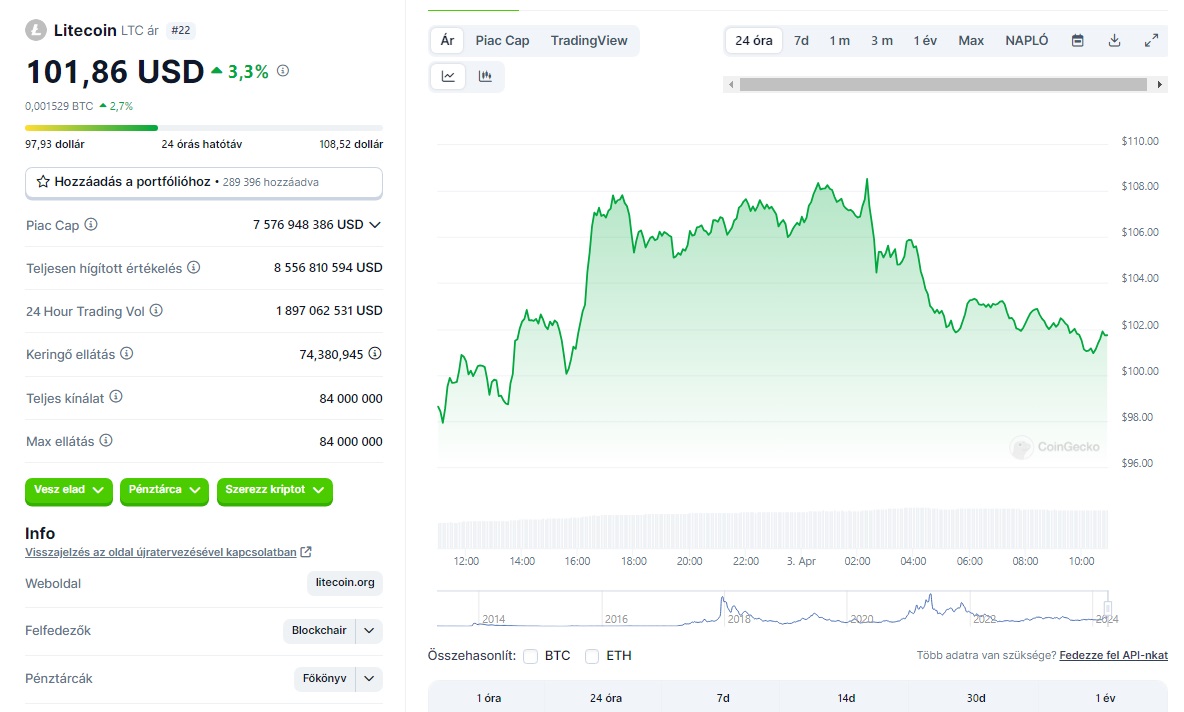The width and height of the screenshot is (1184, 712).
Task: Click the 8 556 810 594 USD value
Action: [328, 267]
